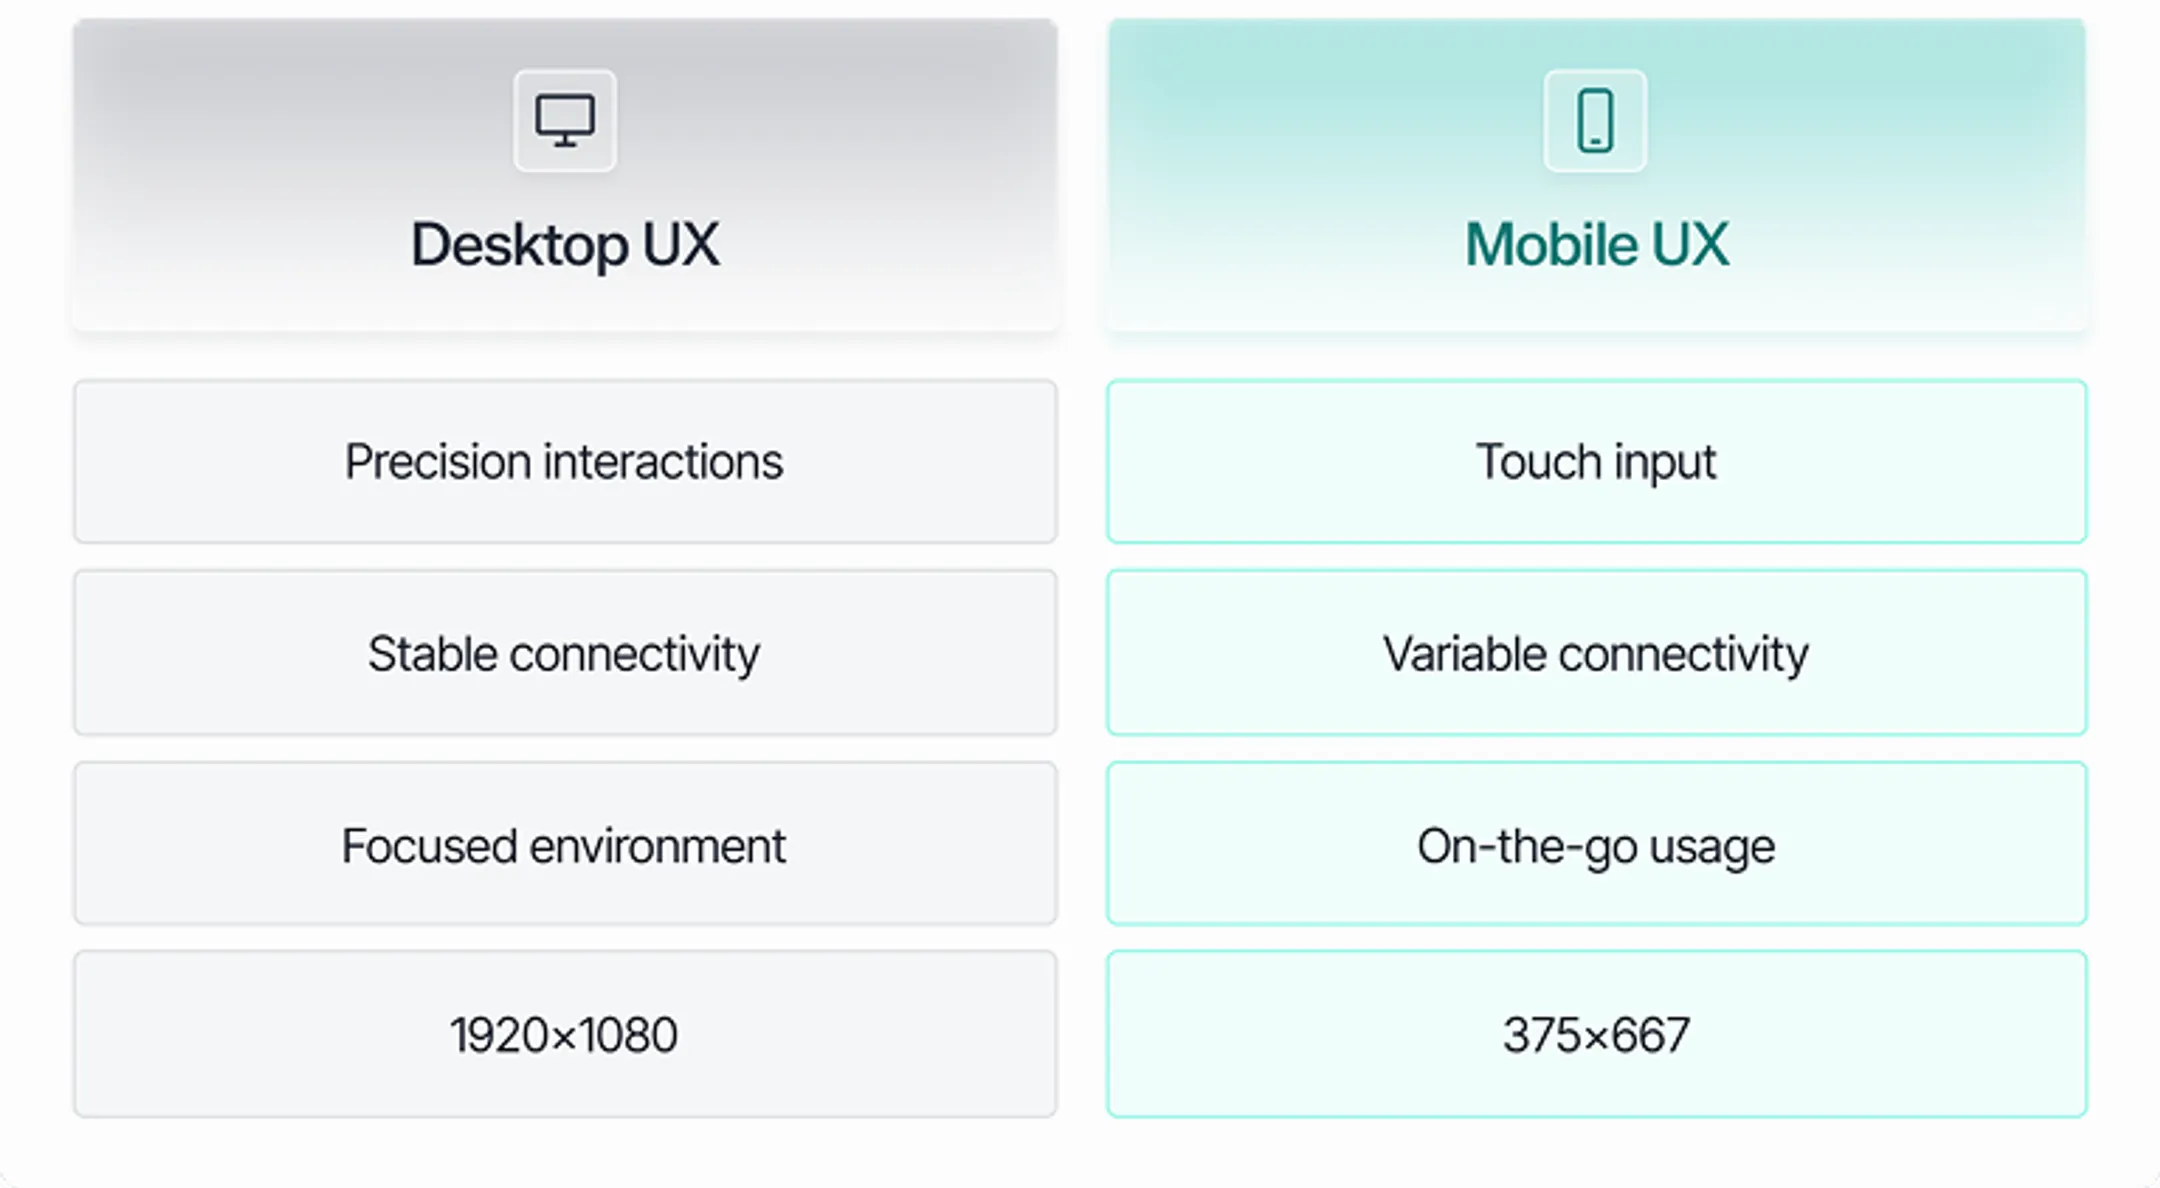The image size is (2160, 1188).
Task: Click the 'Stable connectivity' text
Action: click(x=564, y=655)
